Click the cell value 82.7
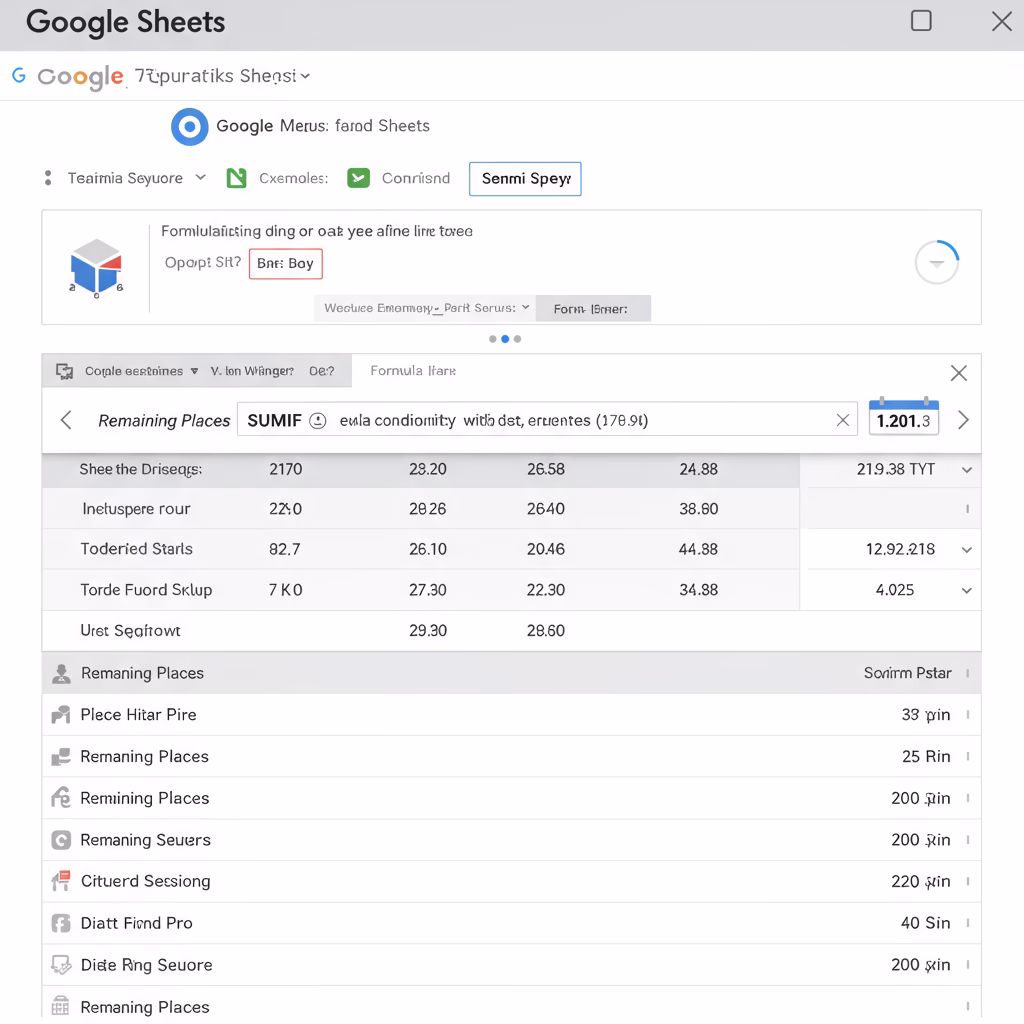 (x=285, y=549)
